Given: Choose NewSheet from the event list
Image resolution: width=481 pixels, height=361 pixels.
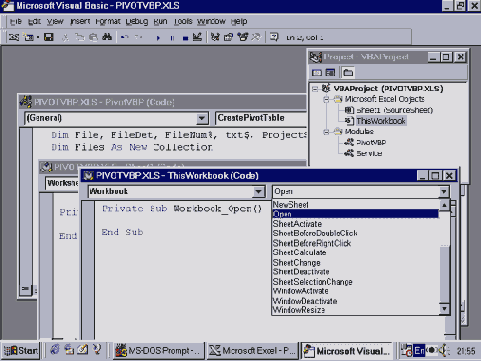Looking at the screenshot, I should point(355,205).
